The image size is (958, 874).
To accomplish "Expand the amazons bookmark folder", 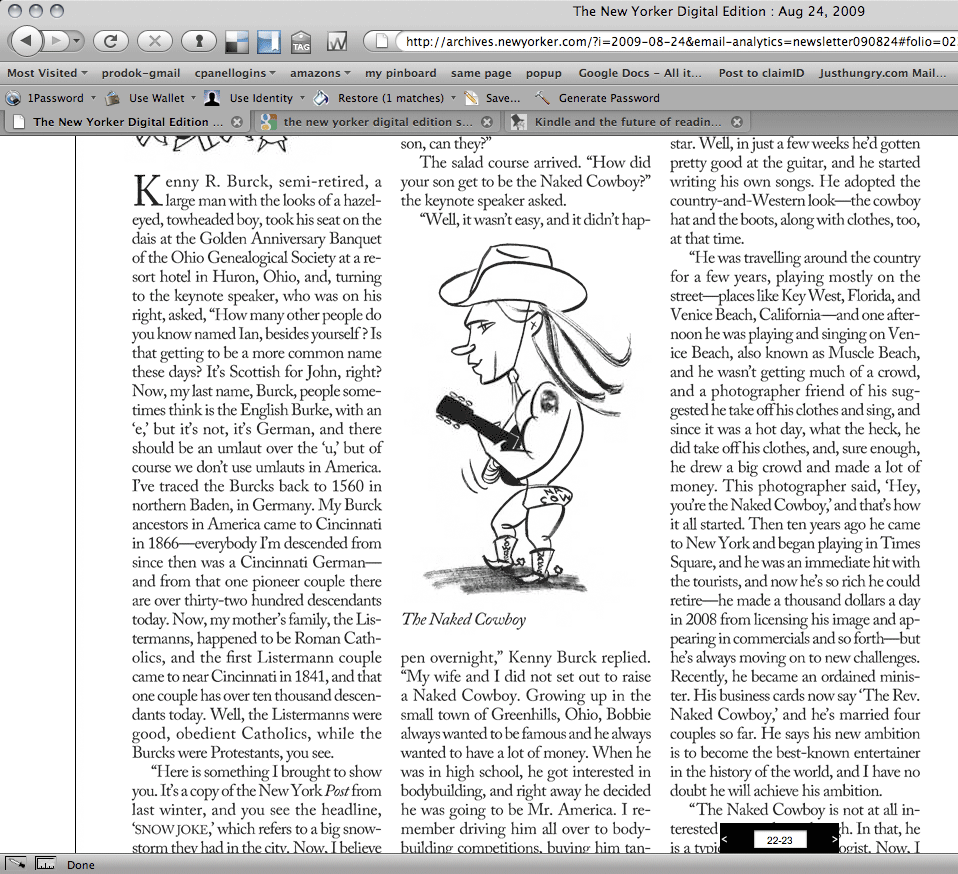I will (x=320, y=73).
